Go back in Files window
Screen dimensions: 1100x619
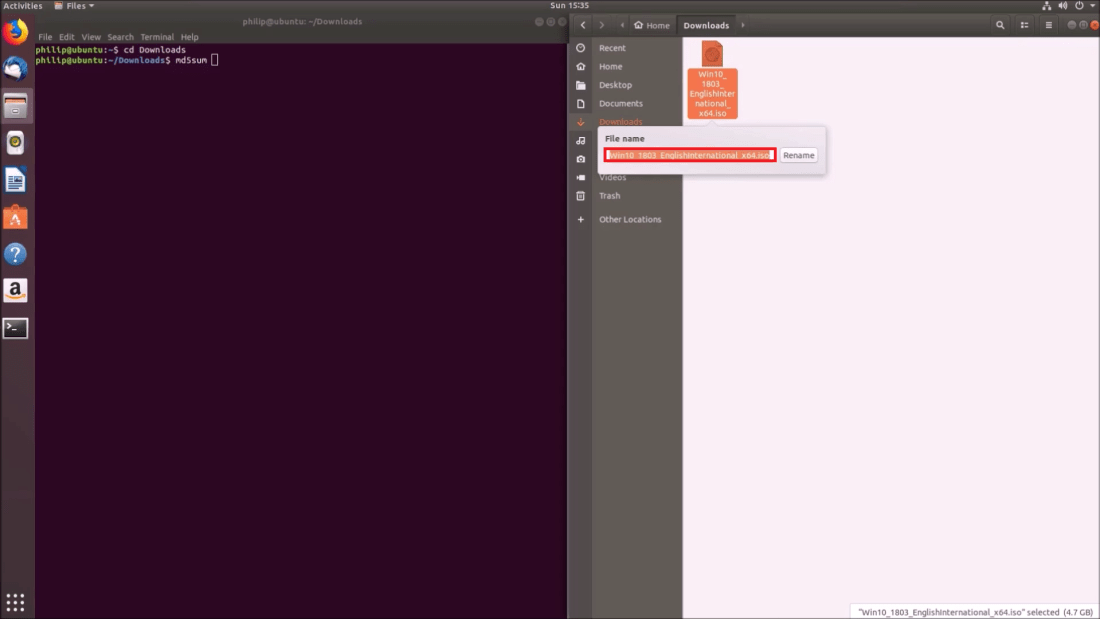[x=583, y=25]
